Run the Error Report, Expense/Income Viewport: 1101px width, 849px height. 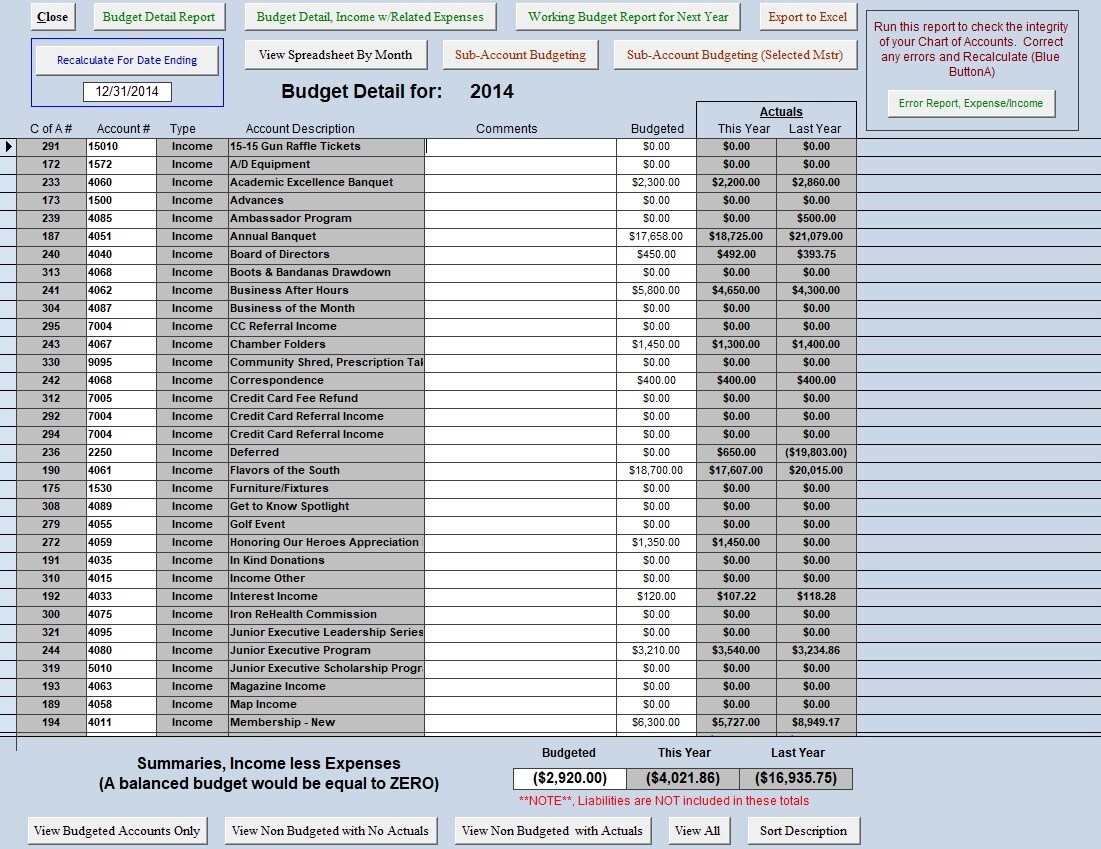(971, 103)
